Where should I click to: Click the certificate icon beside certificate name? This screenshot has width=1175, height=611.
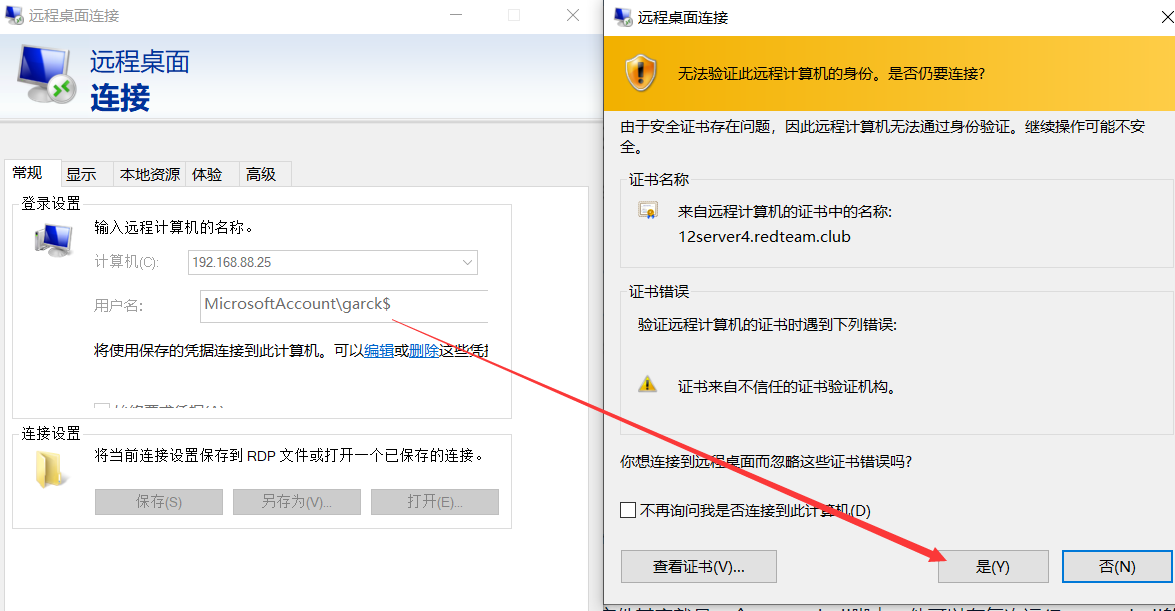[648, 211]
